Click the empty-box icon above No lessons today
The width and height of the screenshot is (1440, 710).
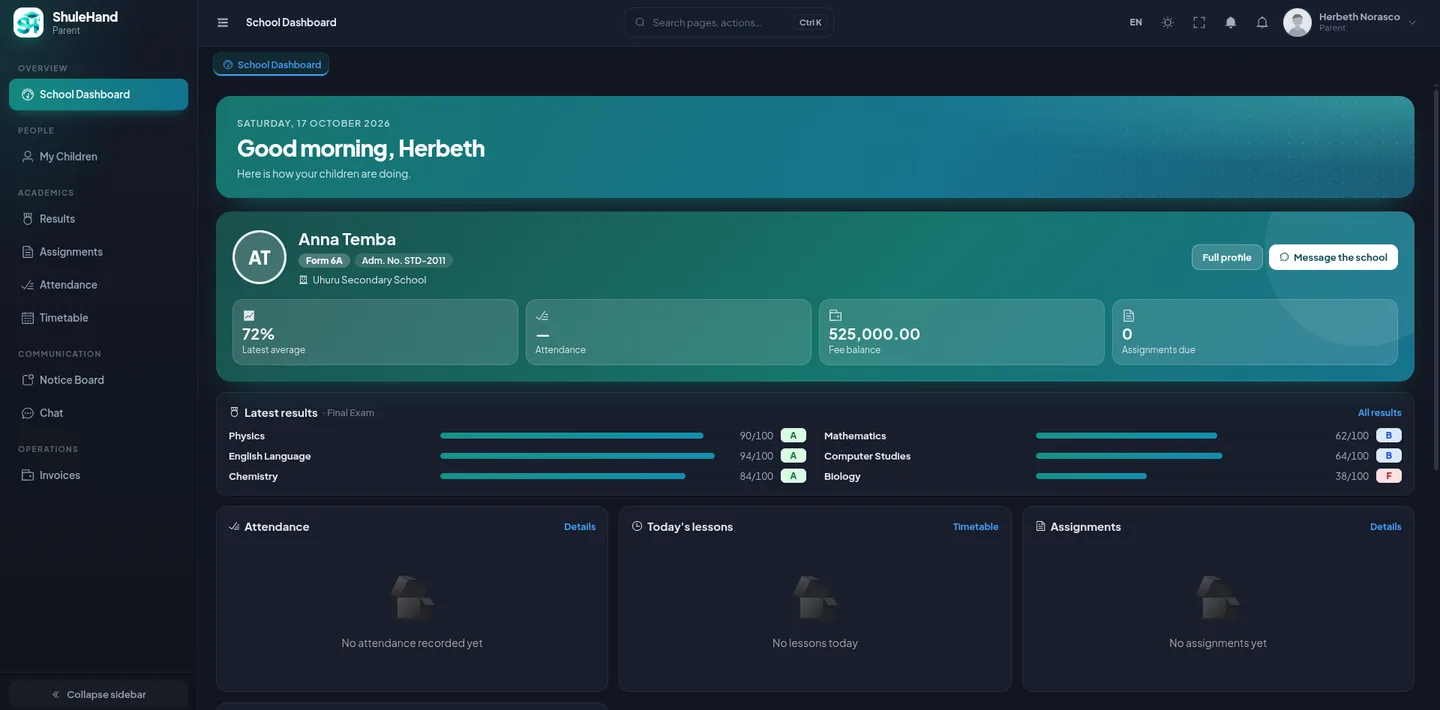tap(815, 598)
